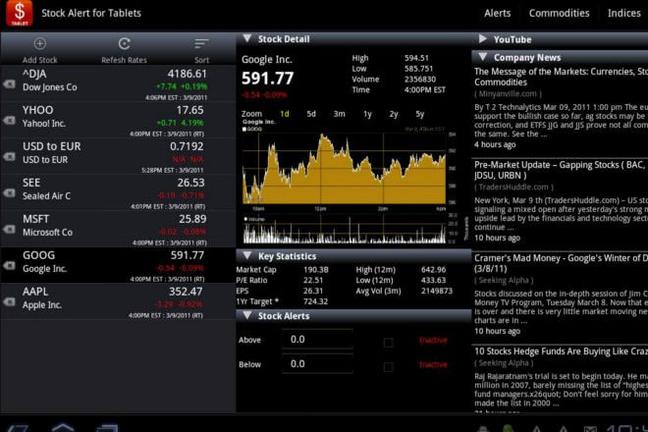Tap the Add Stock plus icon
Image resolution: width=648 pixels, height=432 pixels.
click(40, 43)
